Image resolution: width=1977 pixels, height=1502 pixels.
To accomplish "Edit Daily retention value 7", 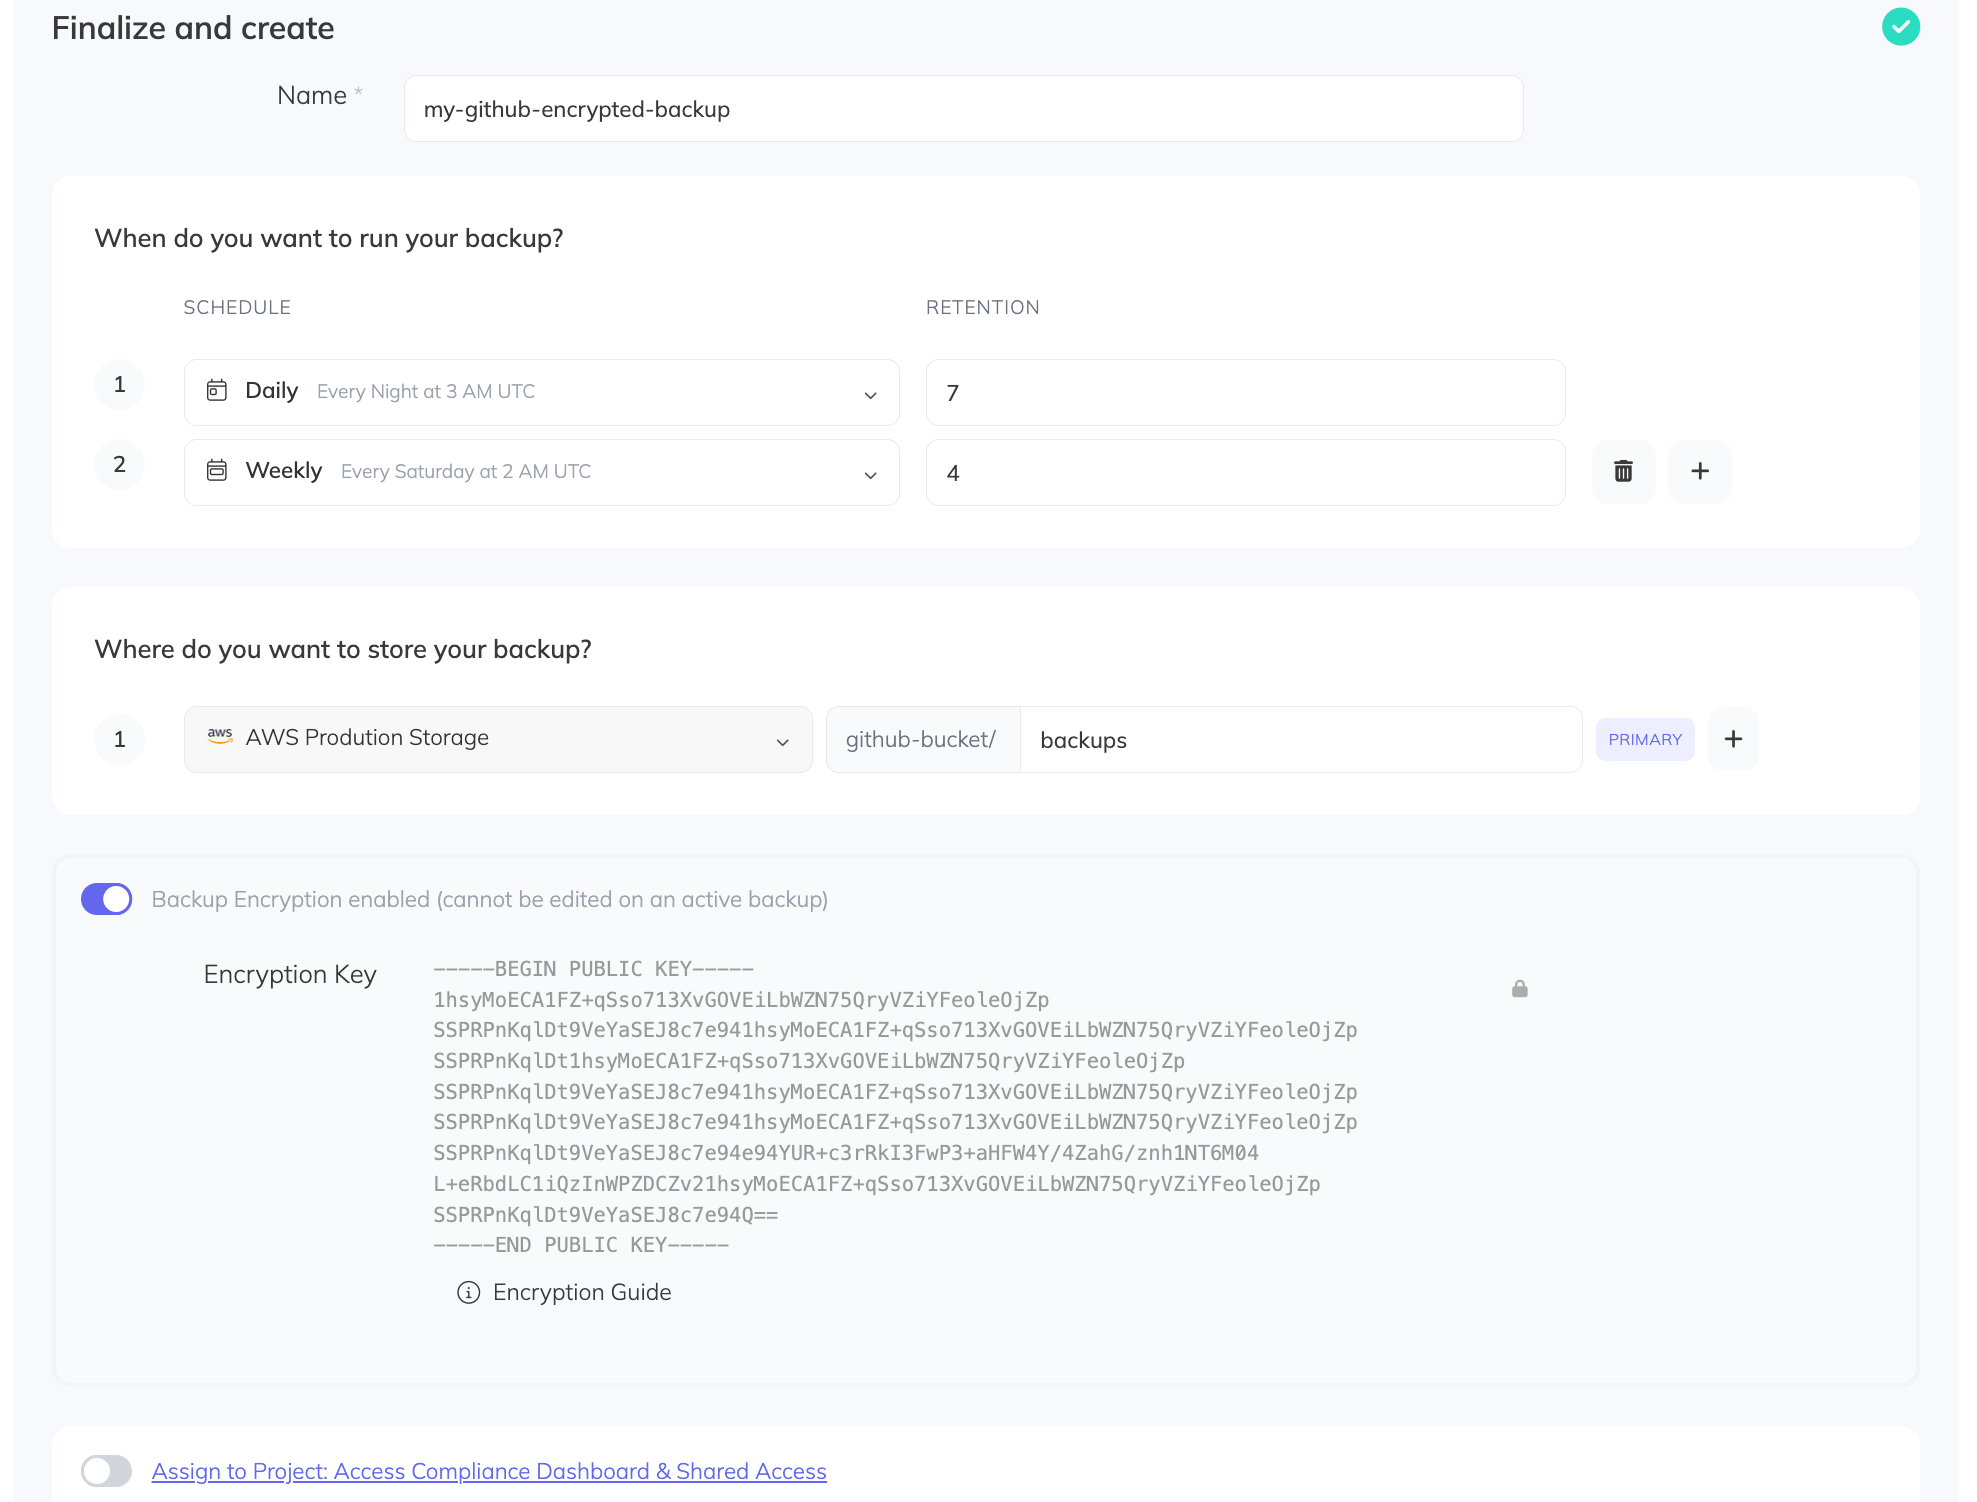I will point(1245,392).
